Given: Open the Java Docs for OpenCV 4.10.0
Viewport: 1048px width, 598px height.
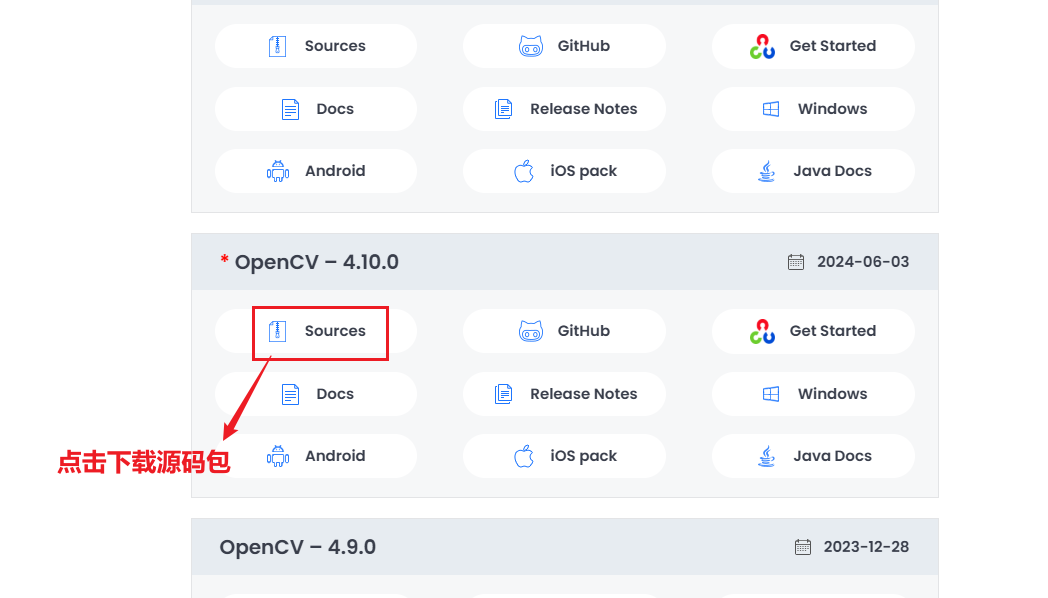Looking at the screenshot, I should [x=813, y=455].
